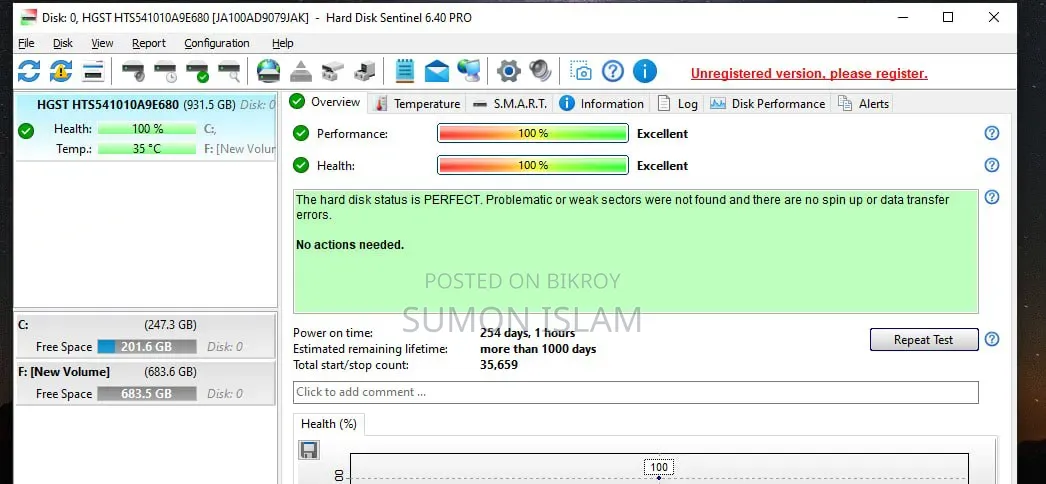Click help icon next to Repeat Test
Viewport: 1046px width, 484px height.
[x=992, y=339]
